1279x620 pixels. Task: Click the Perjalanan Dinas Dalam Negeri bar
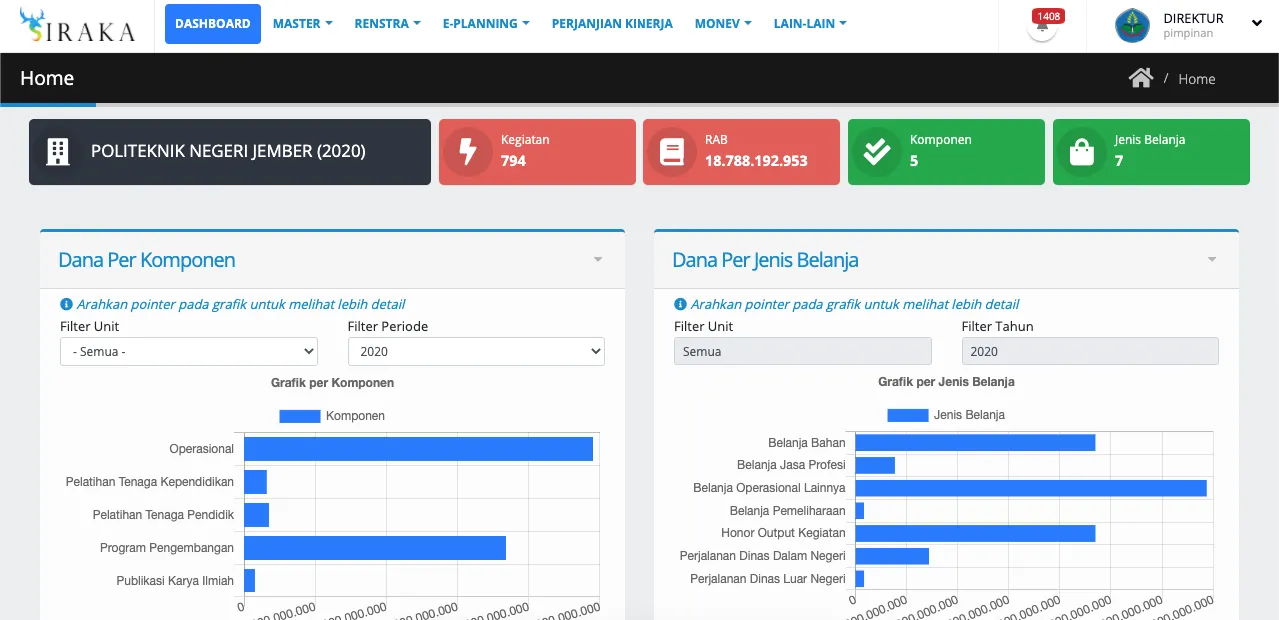tap(892, 556)
